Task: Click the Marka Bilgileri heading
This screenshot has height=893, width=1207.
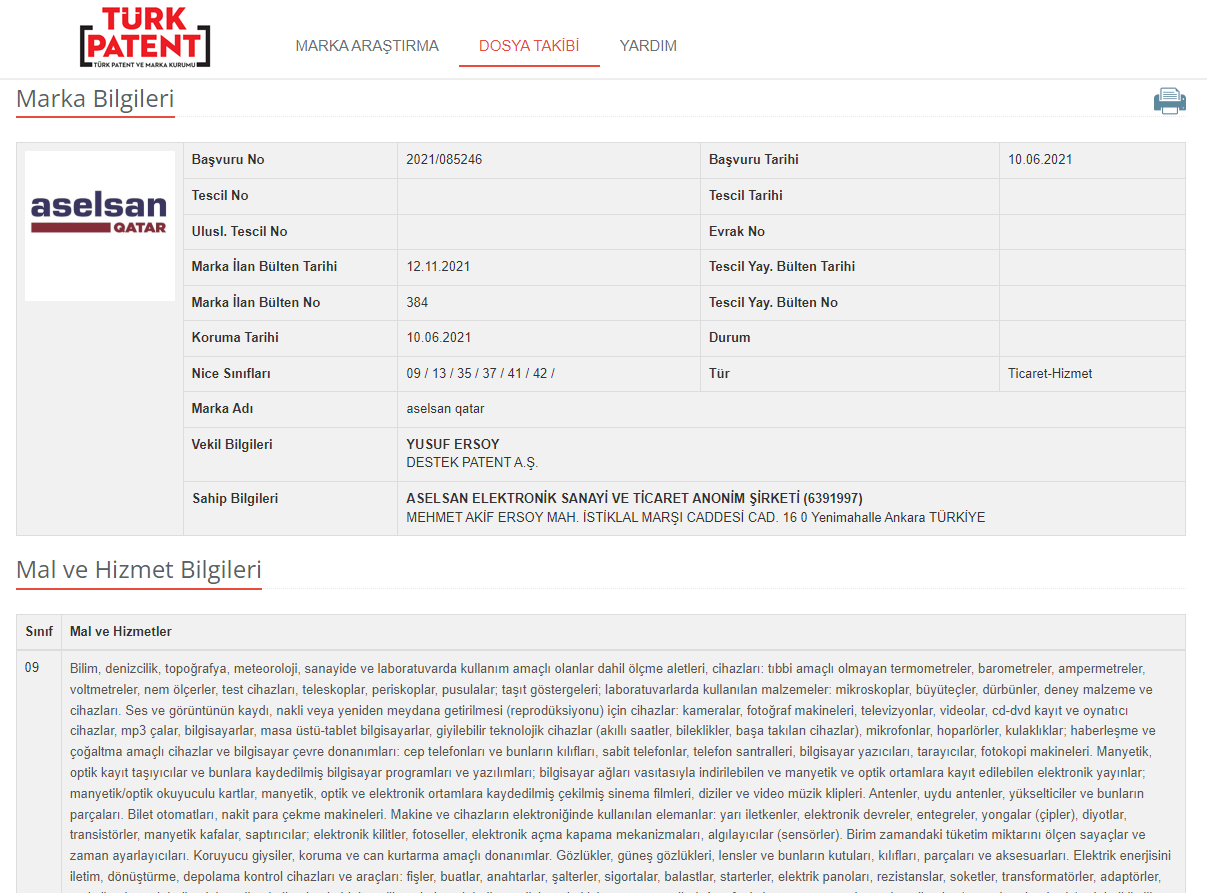Action: pos(95,100)
